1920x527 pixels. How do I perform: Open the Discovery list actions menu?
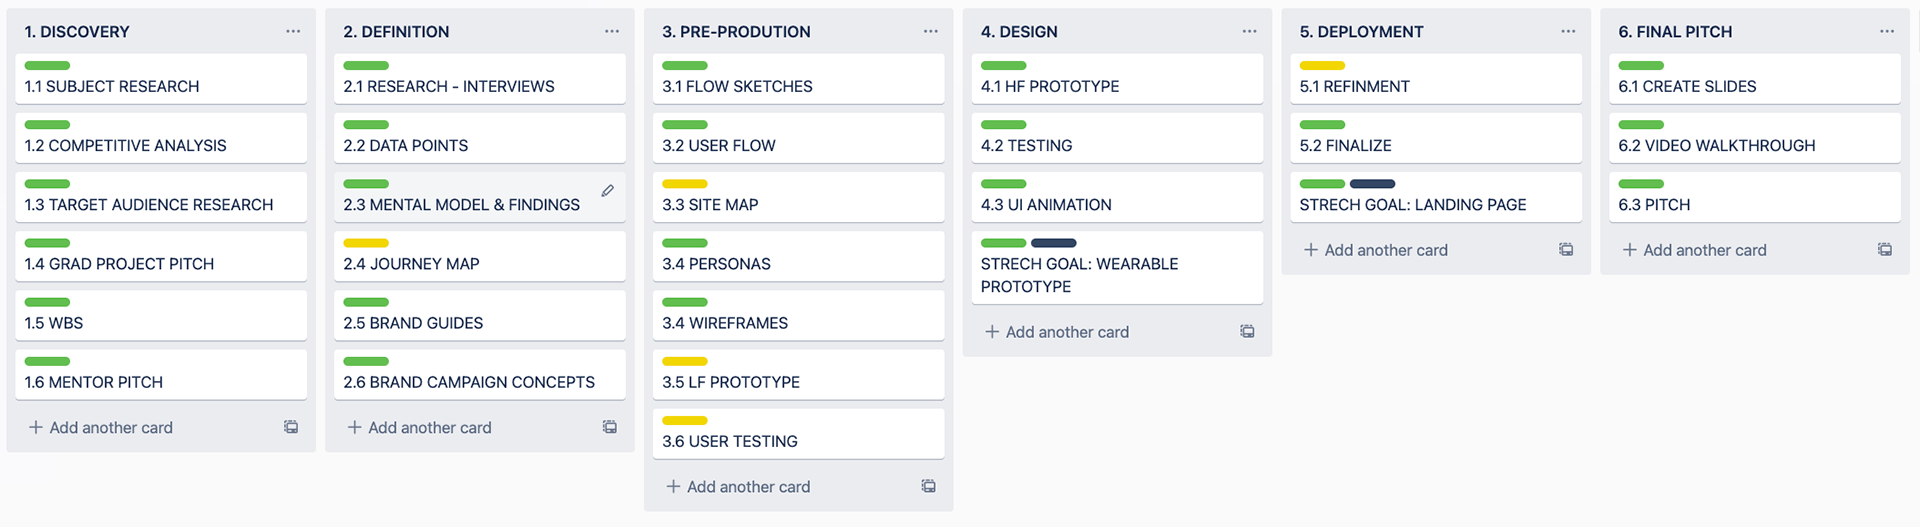pos(293,32)
